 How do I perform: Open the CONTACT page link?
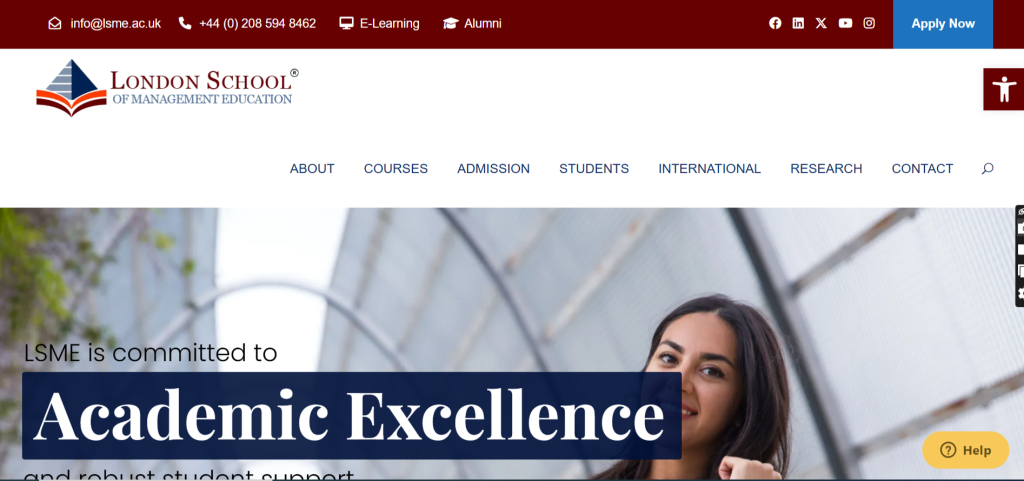point(922,168)
